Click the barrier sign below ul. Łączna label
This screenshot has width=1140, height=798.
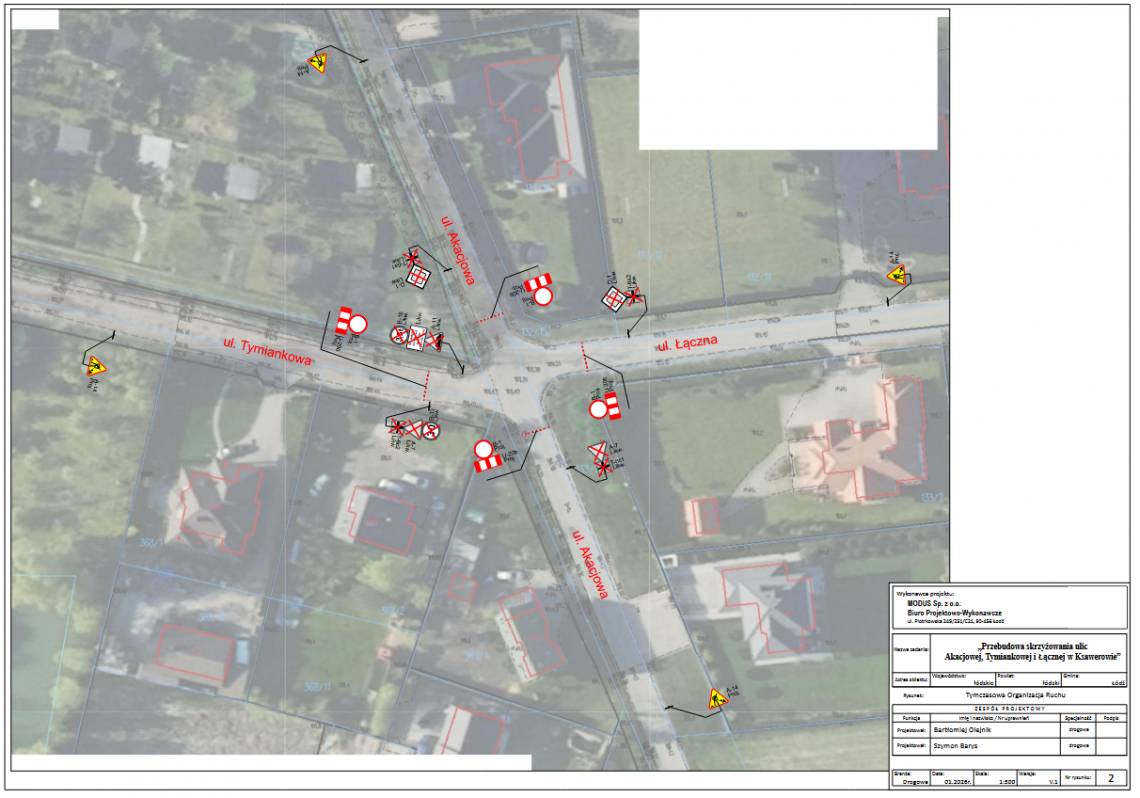click(604, 407)
